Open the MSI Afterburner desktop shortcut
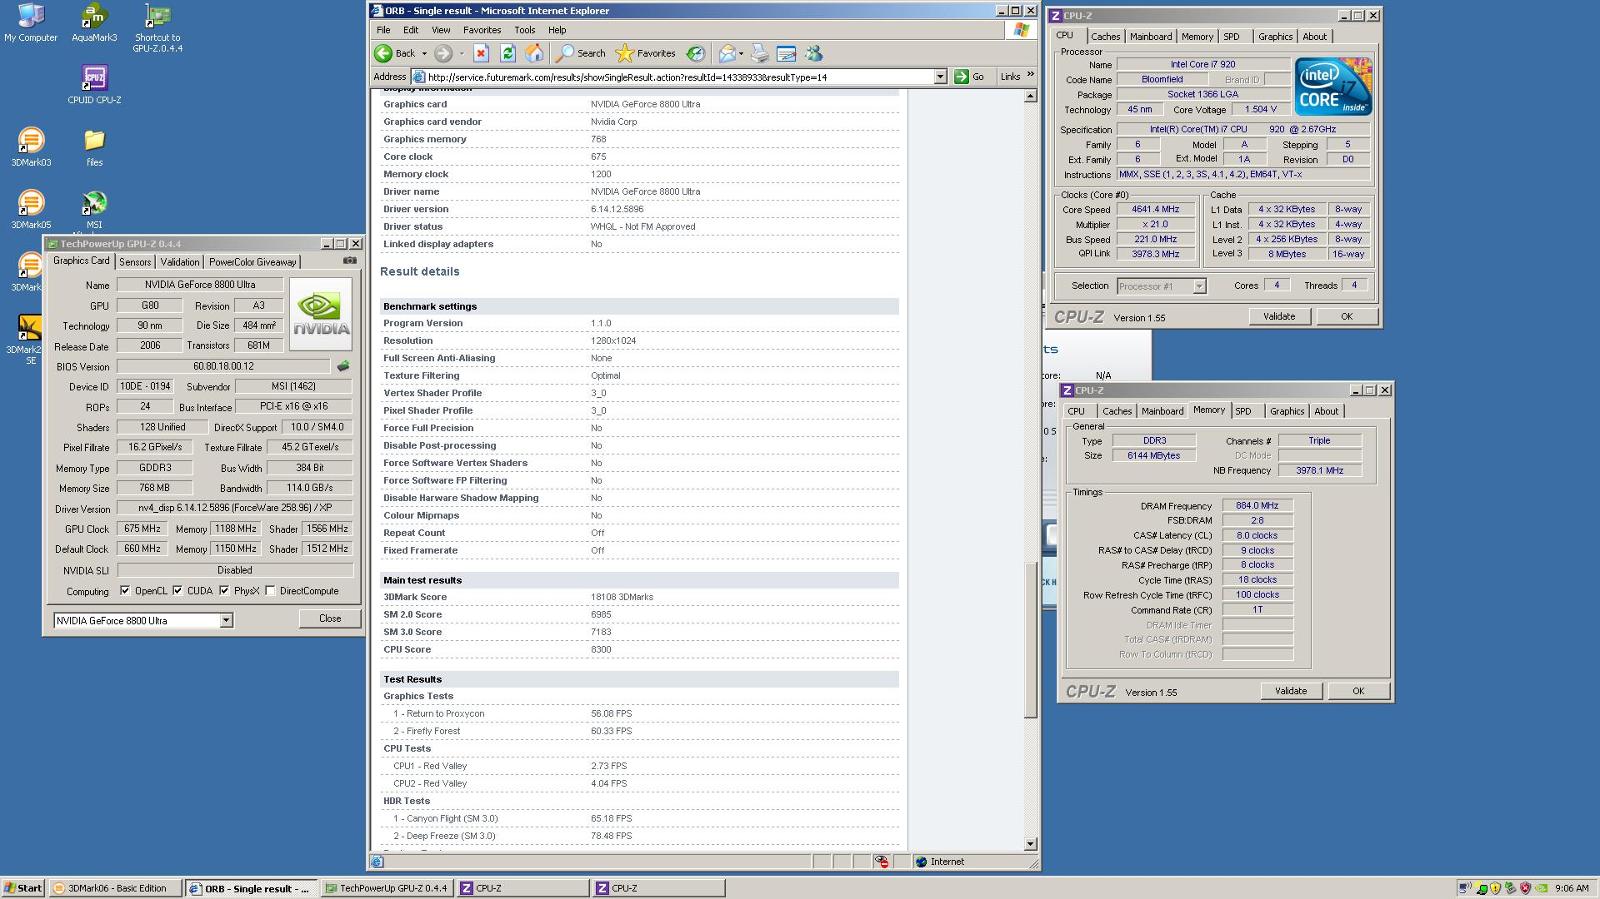The width and height of the screenshot is (1600, 899). coord(94,210)
